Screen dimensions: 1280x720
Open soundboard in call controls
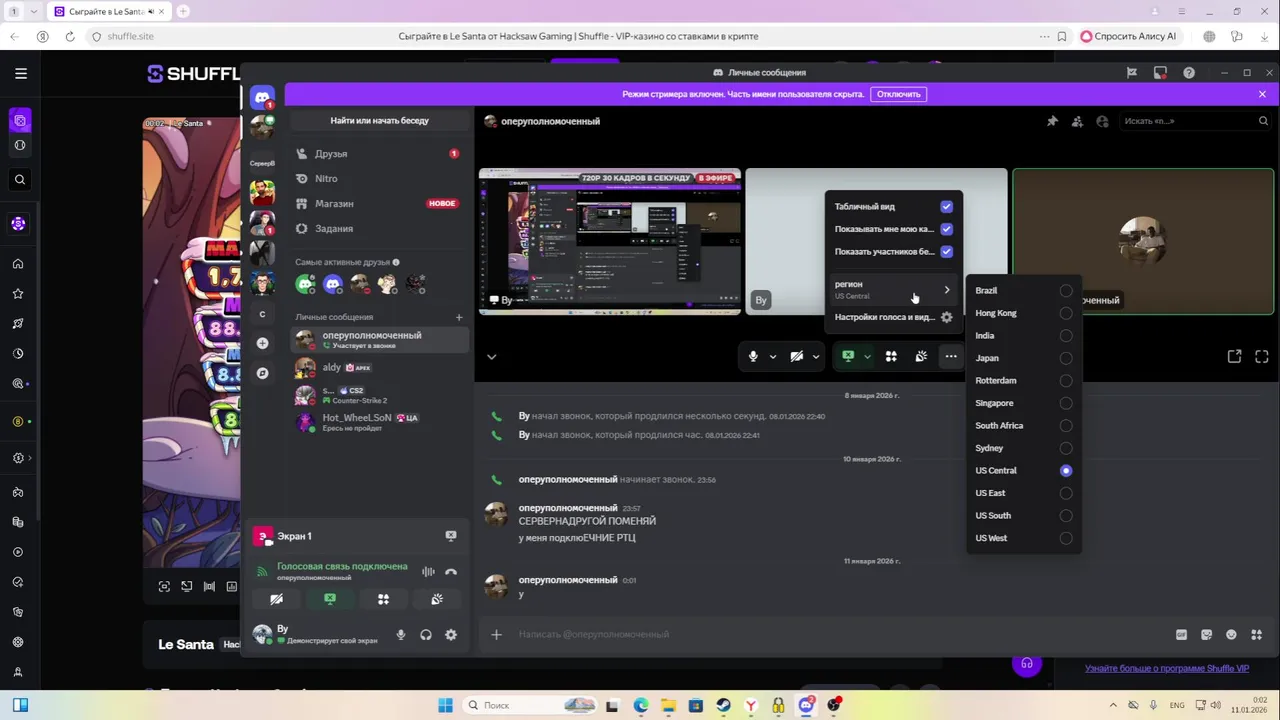921,356
